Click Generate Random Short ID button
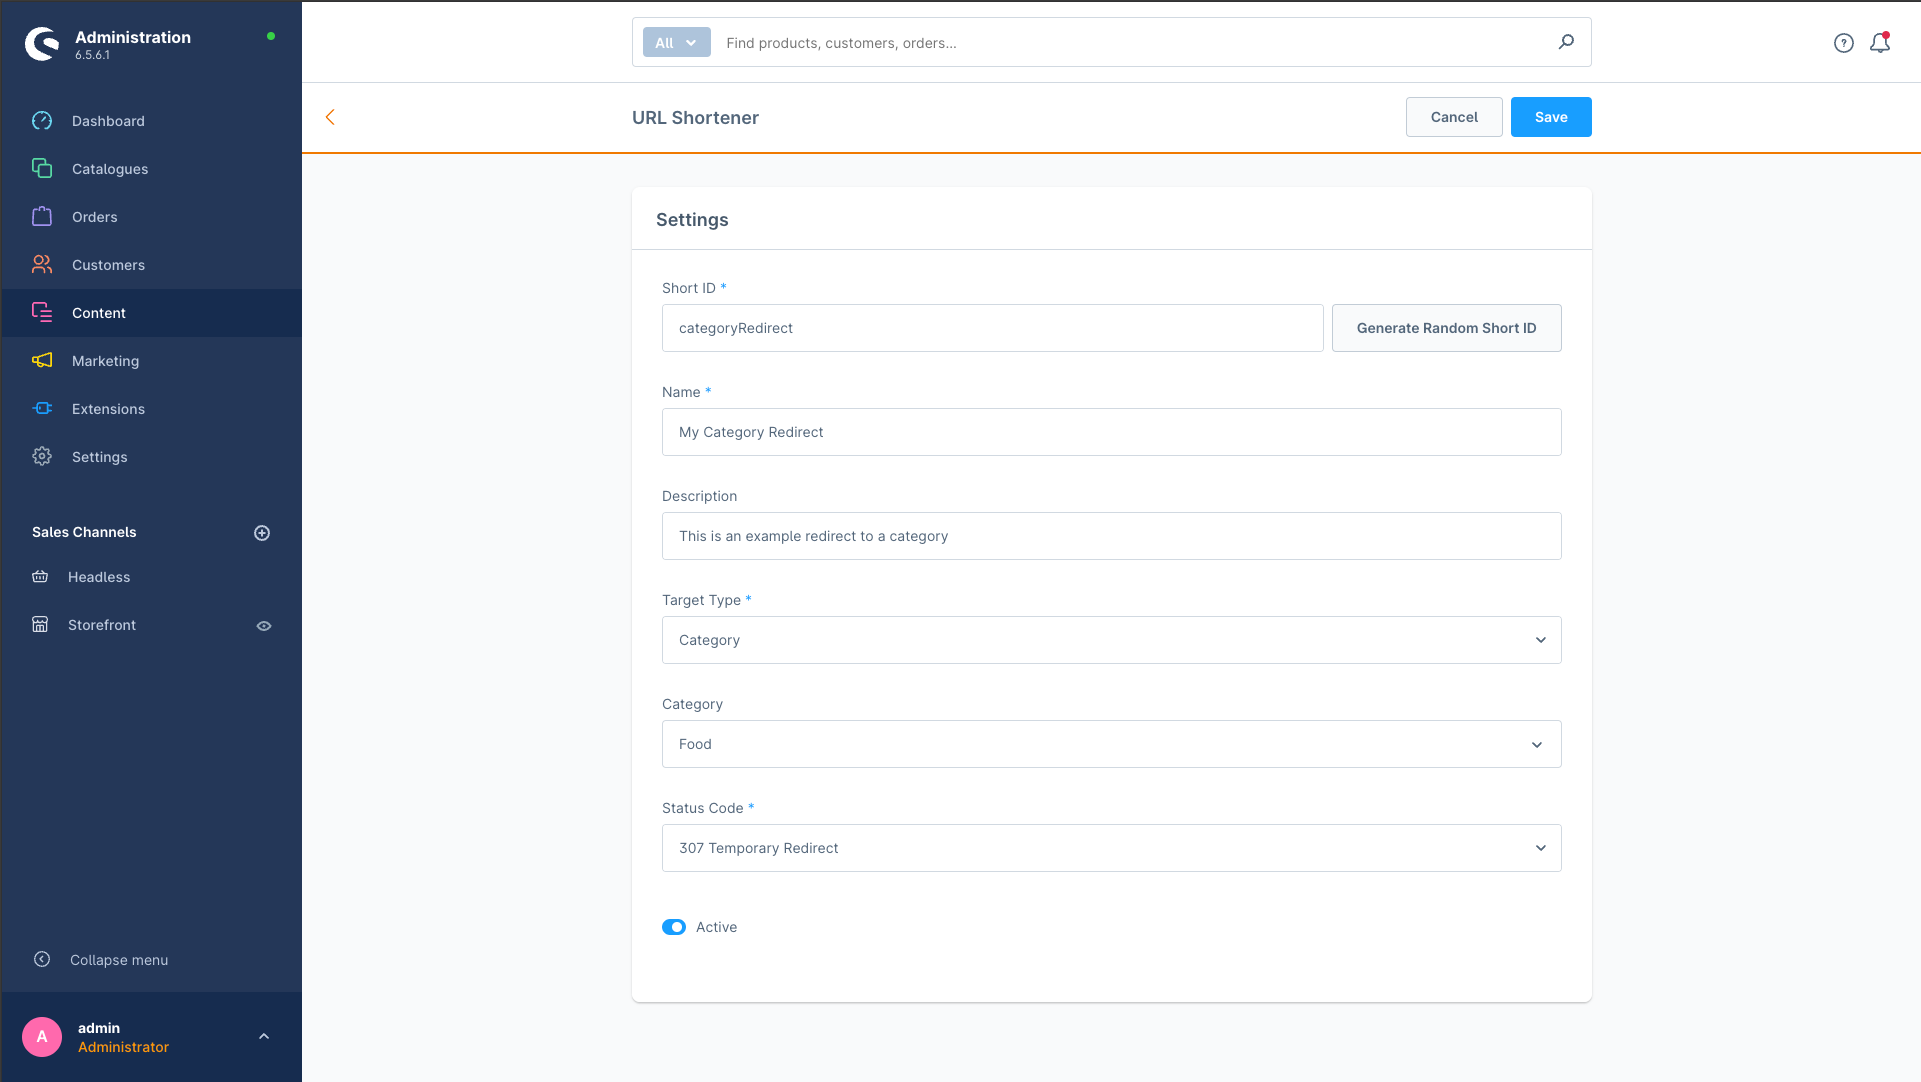The width and height of the screenshot is (1921, 1082). (x=1446, y=328)
